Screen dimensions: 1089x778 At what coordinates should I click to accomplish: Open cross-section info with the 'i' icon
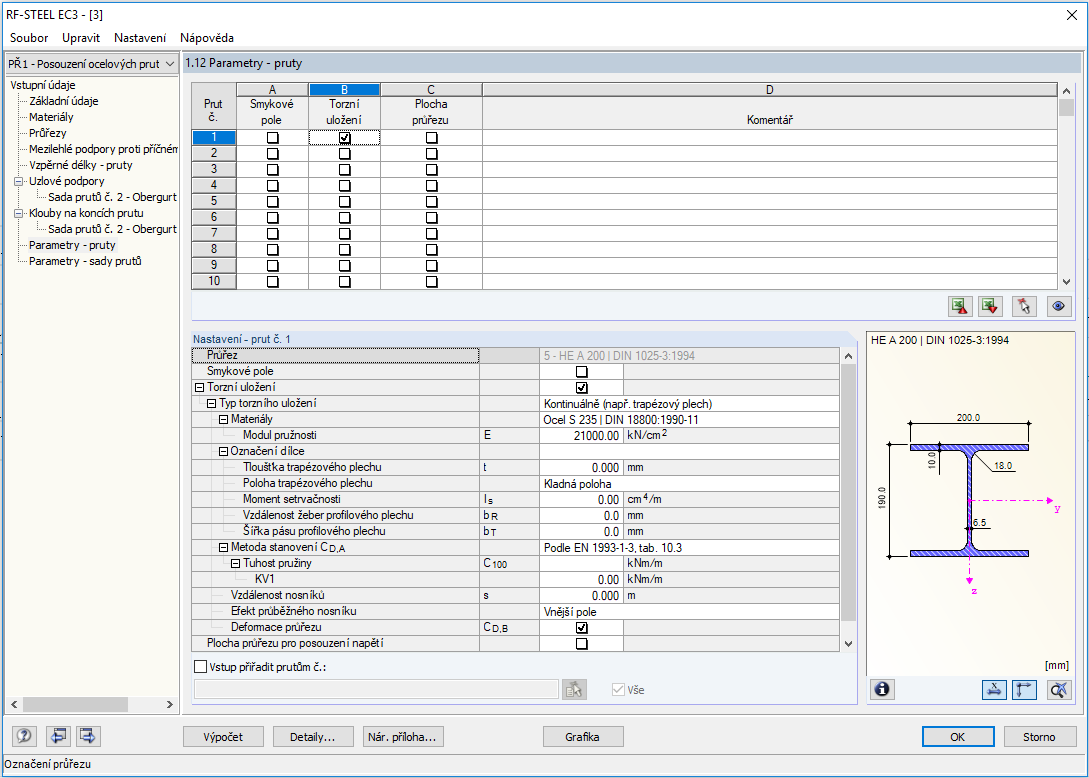coord(882,689)
